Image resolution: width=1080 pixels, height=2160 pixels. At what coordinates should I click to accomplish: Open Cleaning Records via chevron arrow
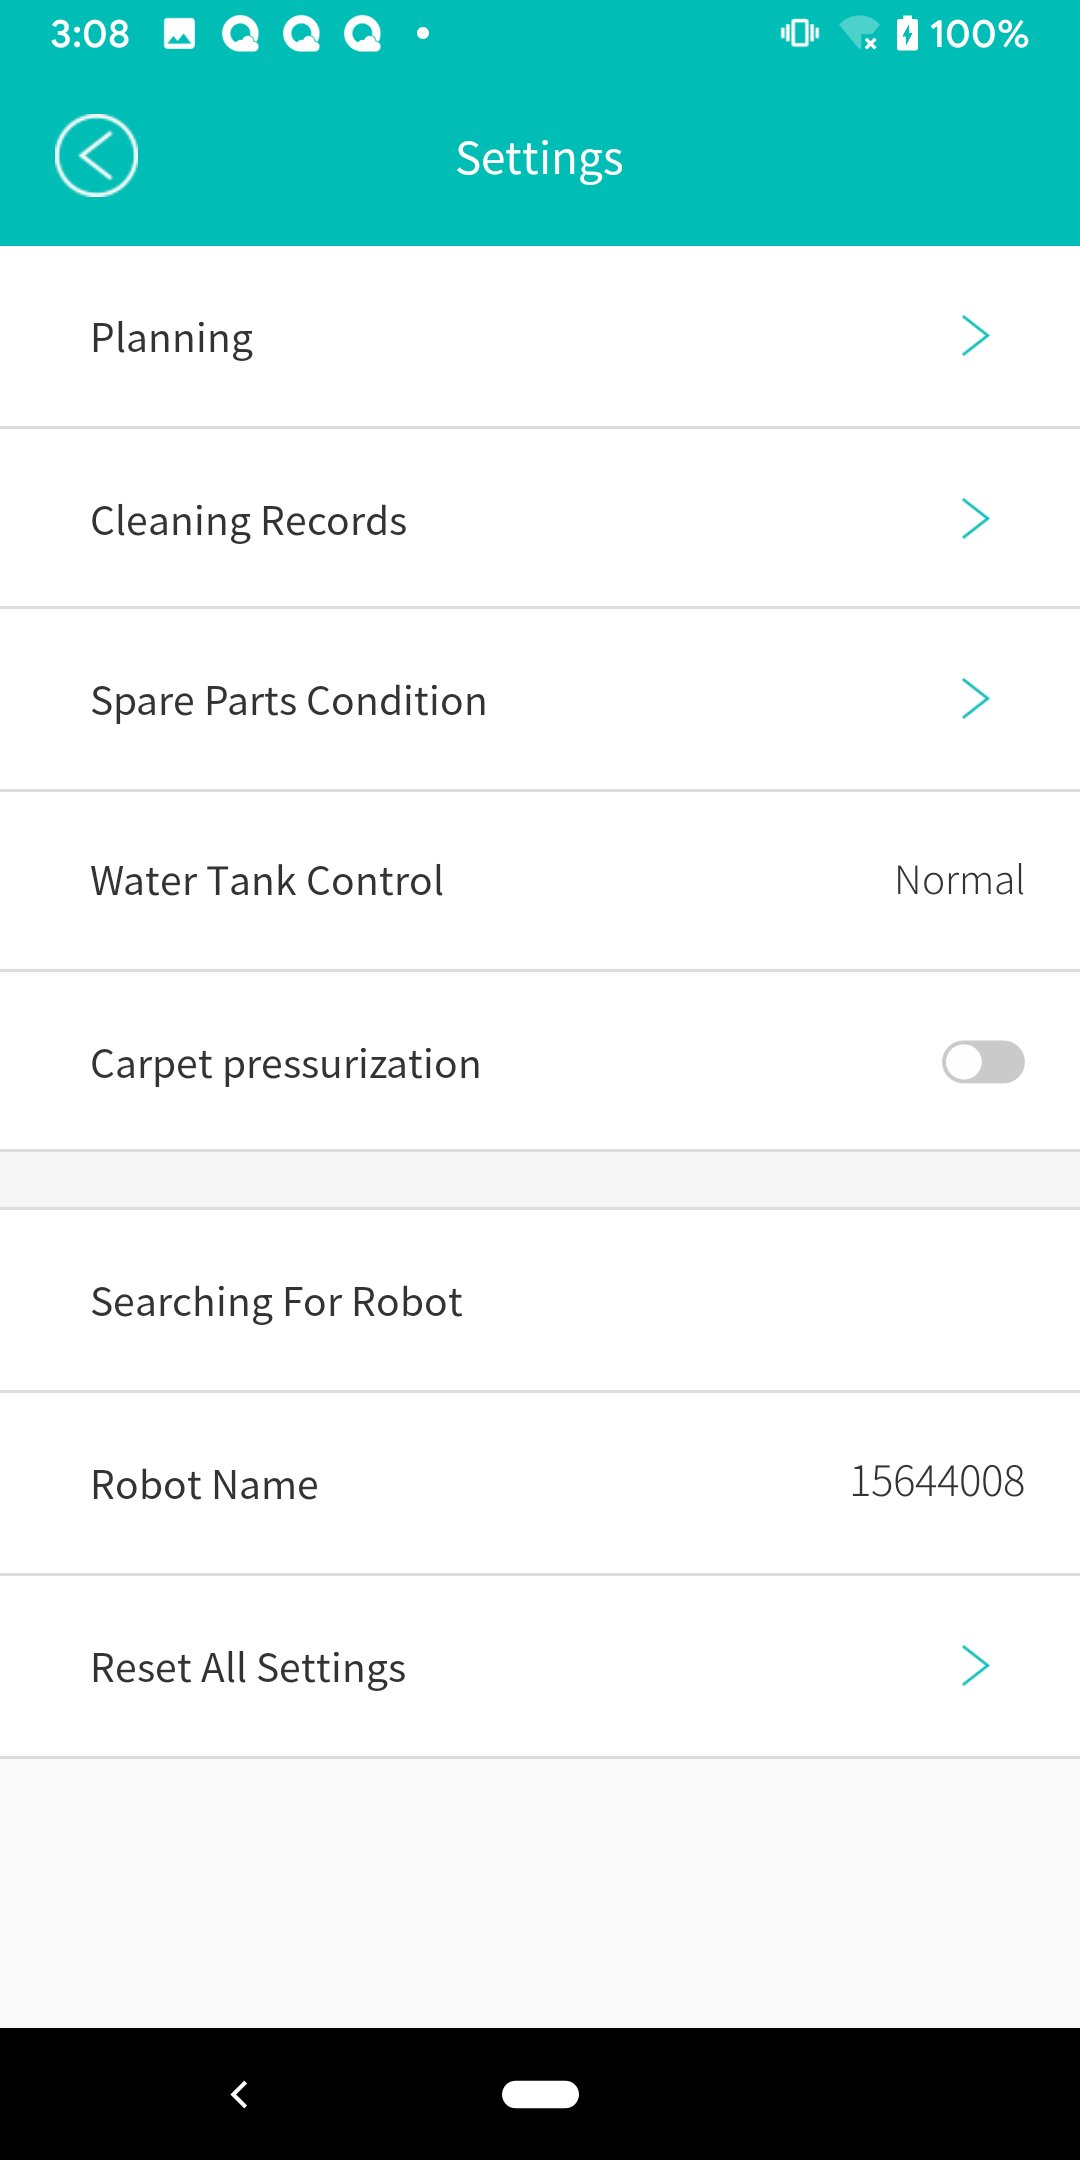click(975, 519)
